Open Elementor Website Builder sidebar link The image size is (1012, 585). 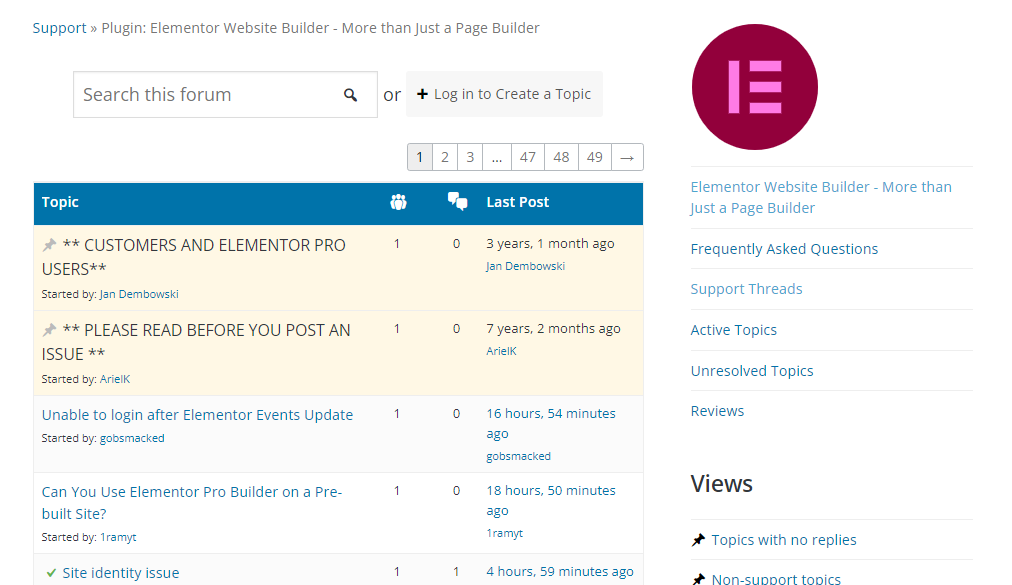coord(821,197)
